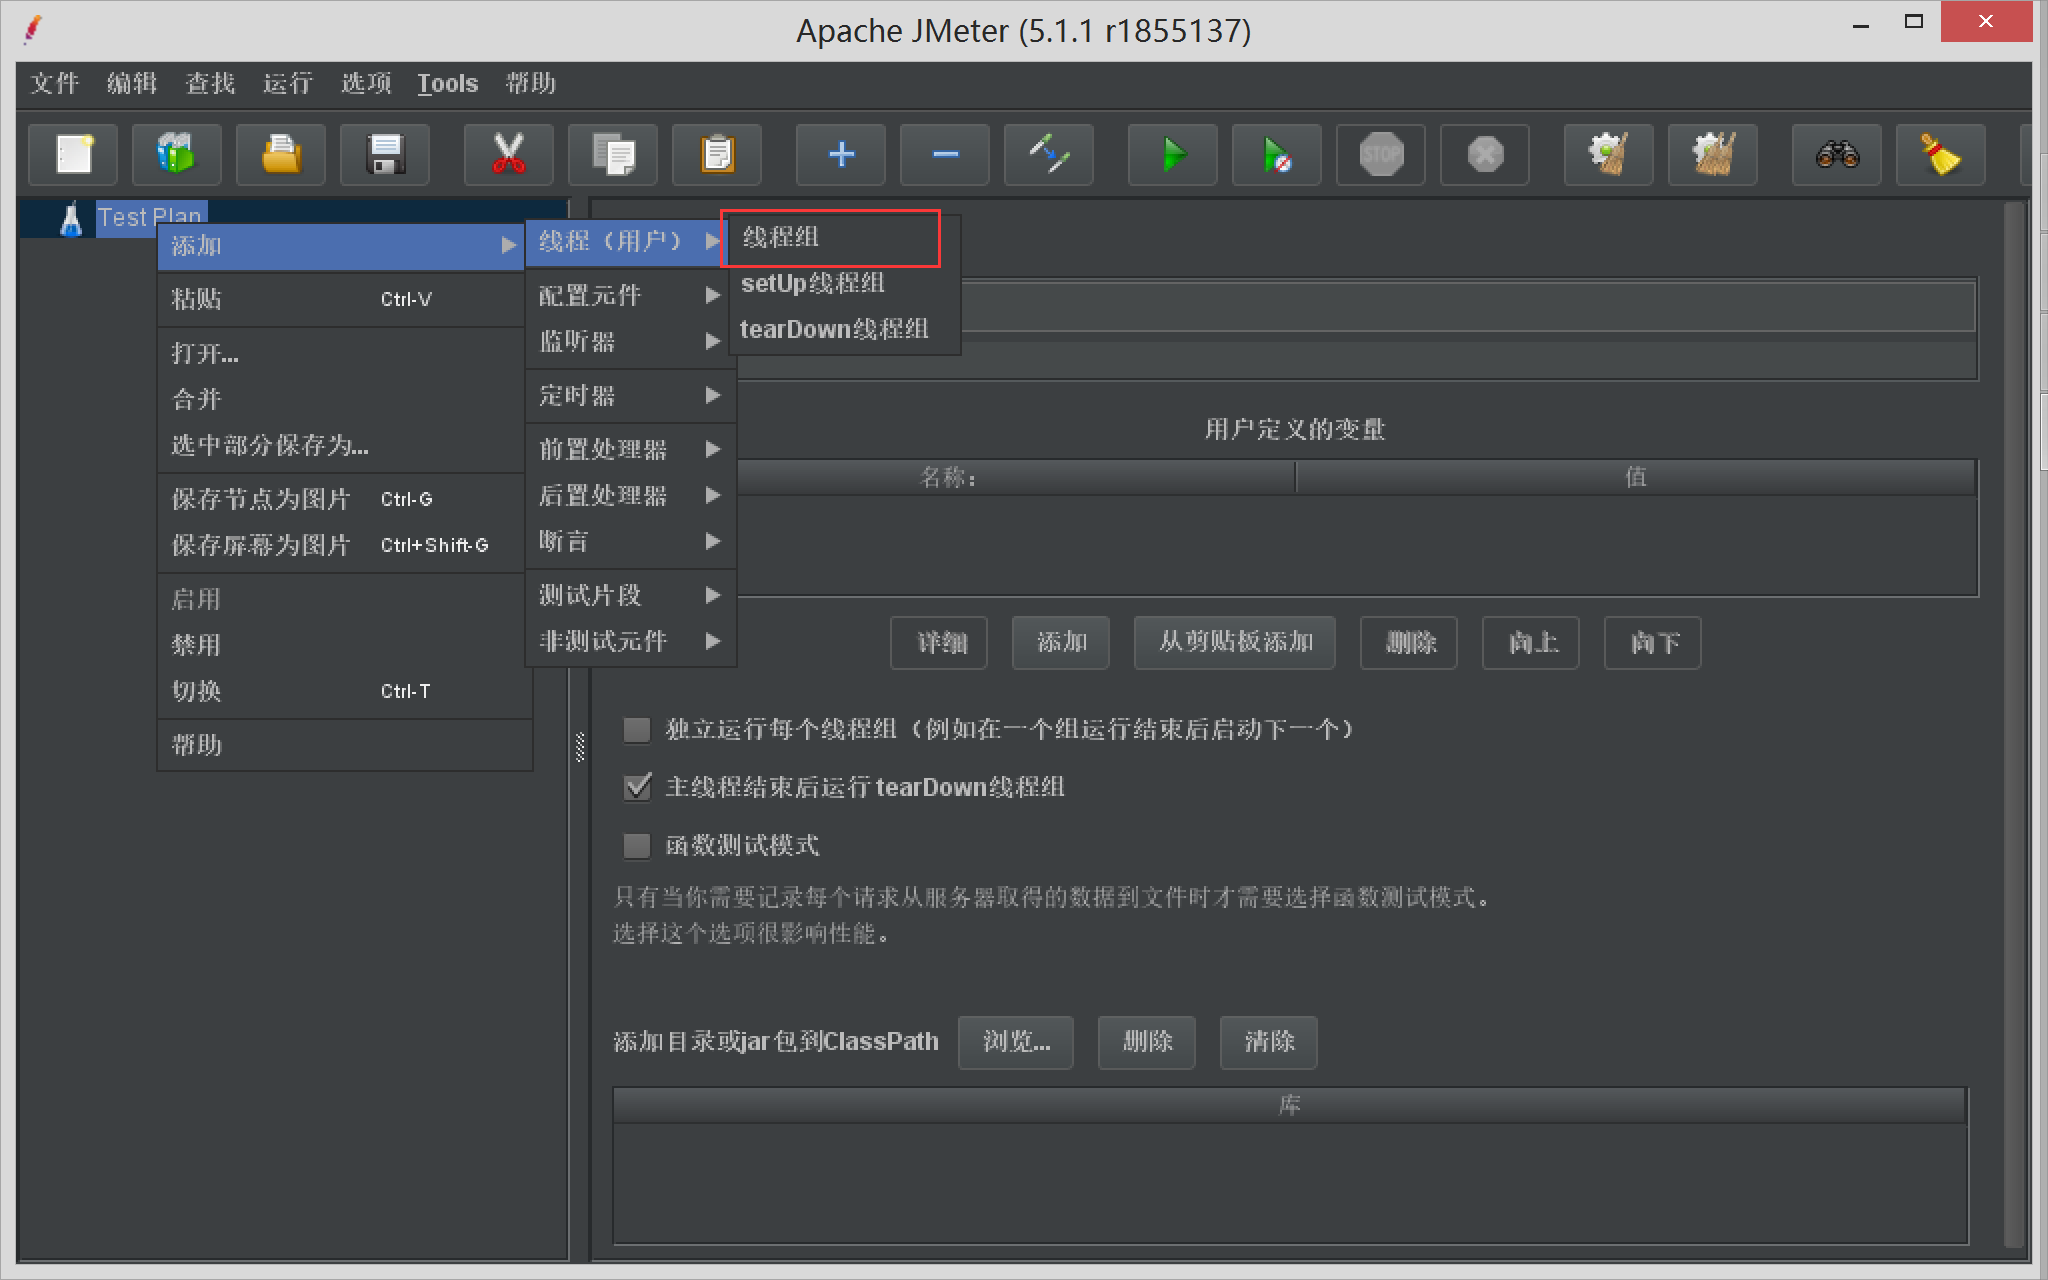Paste element from clipboard via toolbar
The image size is (2048, 1280).
point(717,155)
